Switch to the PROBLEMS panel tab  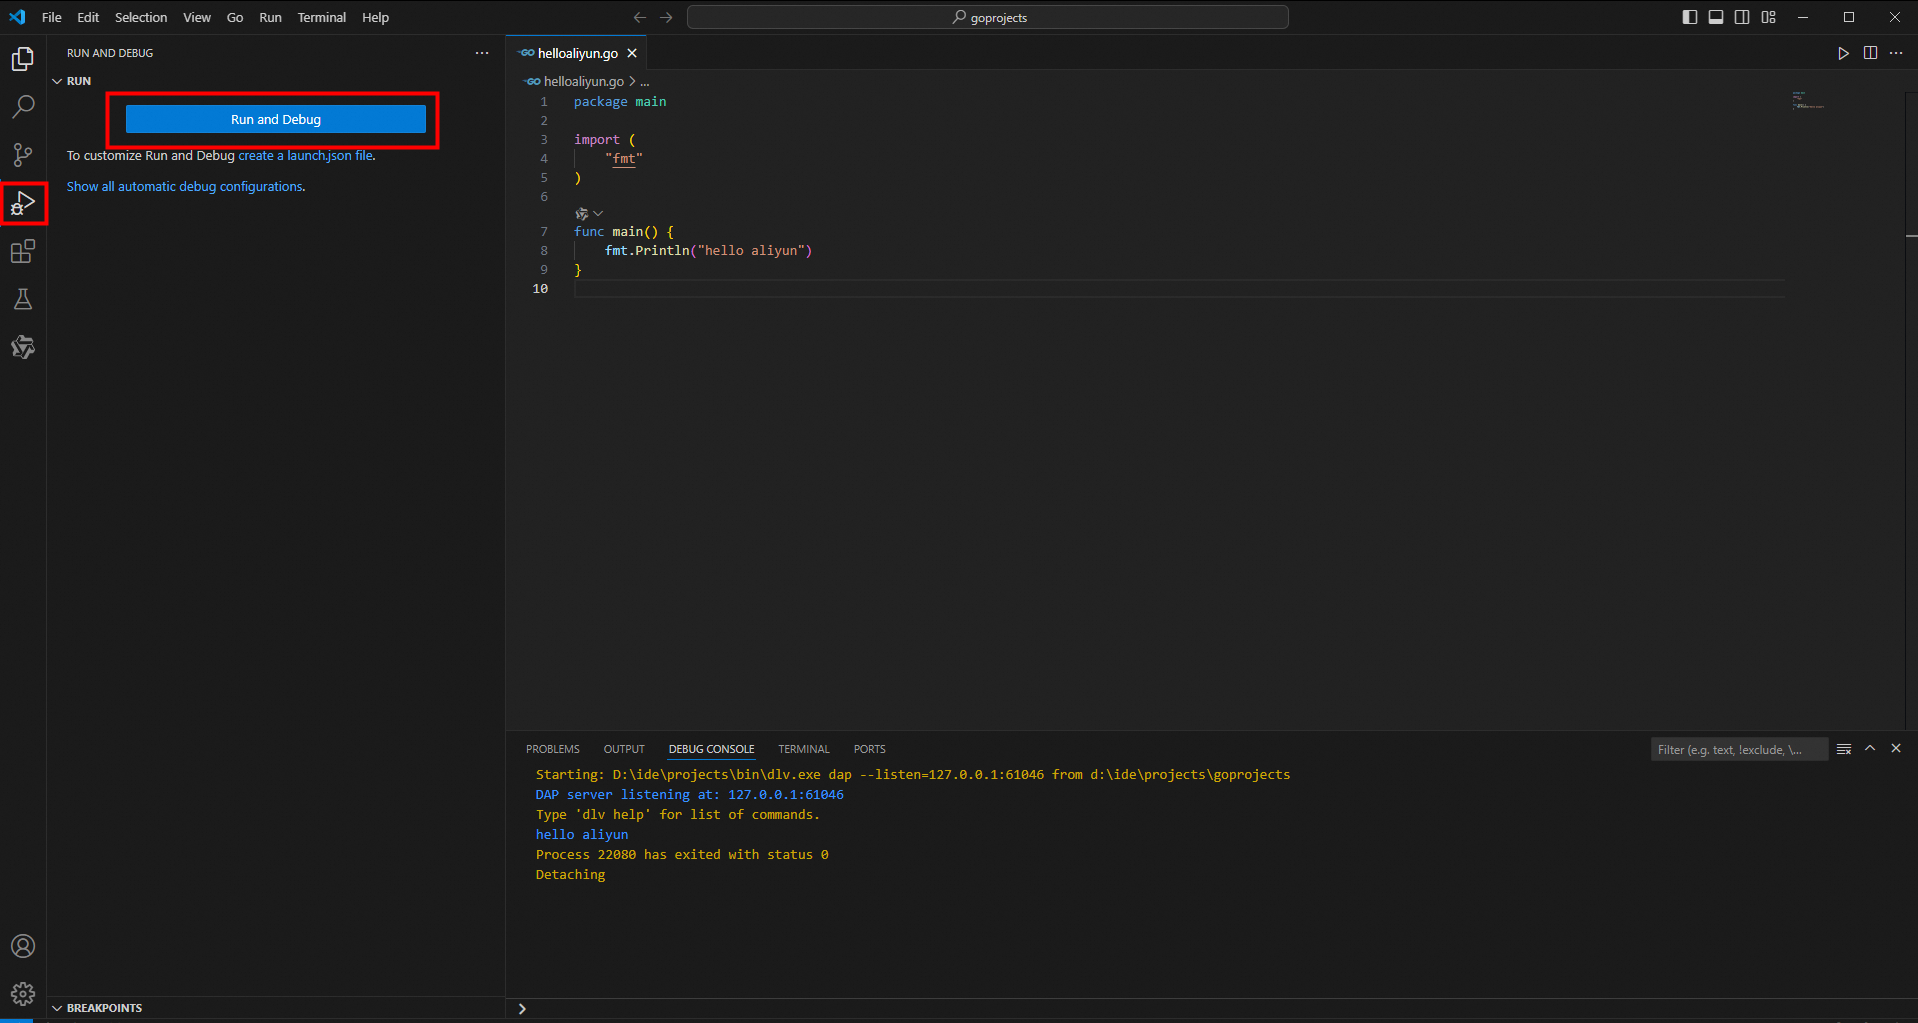553,749
